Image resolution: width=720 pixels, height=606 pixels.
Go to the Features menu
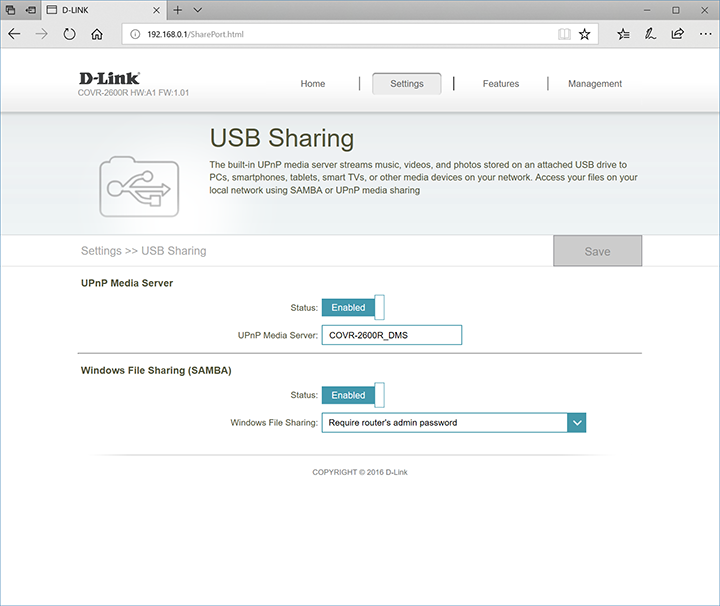coord(500,84)
